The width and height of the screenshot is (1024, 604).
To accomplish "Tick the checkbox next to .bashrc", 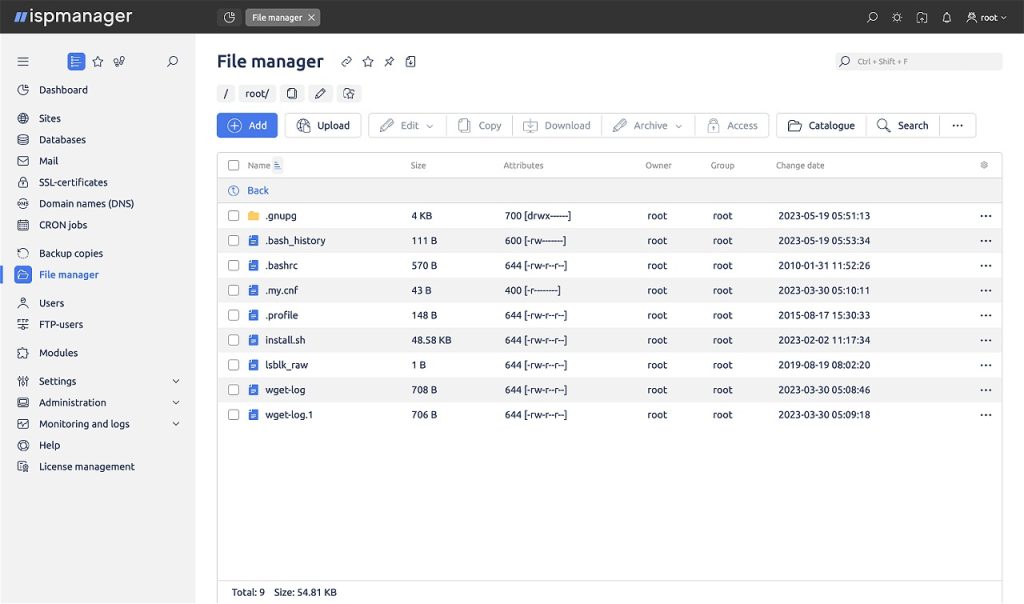I will [234, 265].
